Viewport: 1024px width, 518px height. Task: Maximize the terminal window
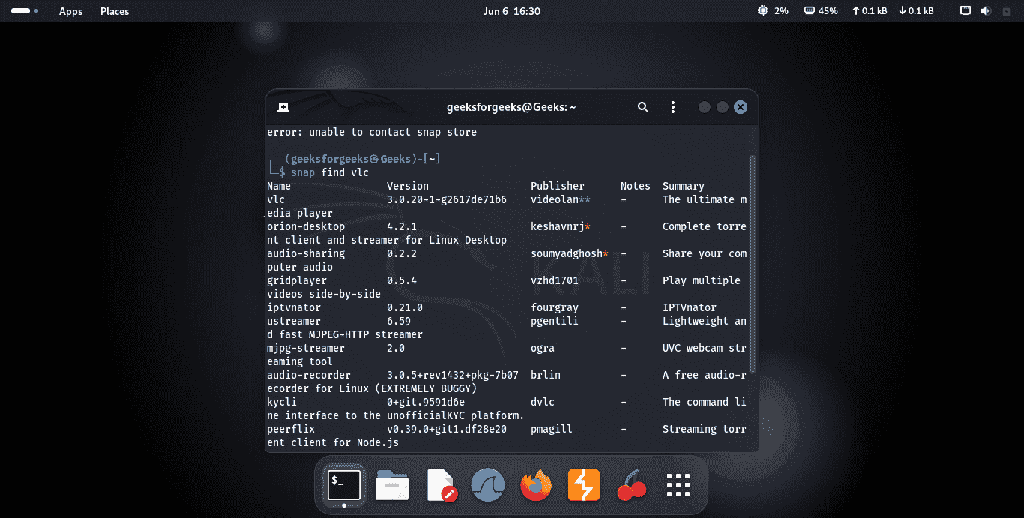pos(722,107)
